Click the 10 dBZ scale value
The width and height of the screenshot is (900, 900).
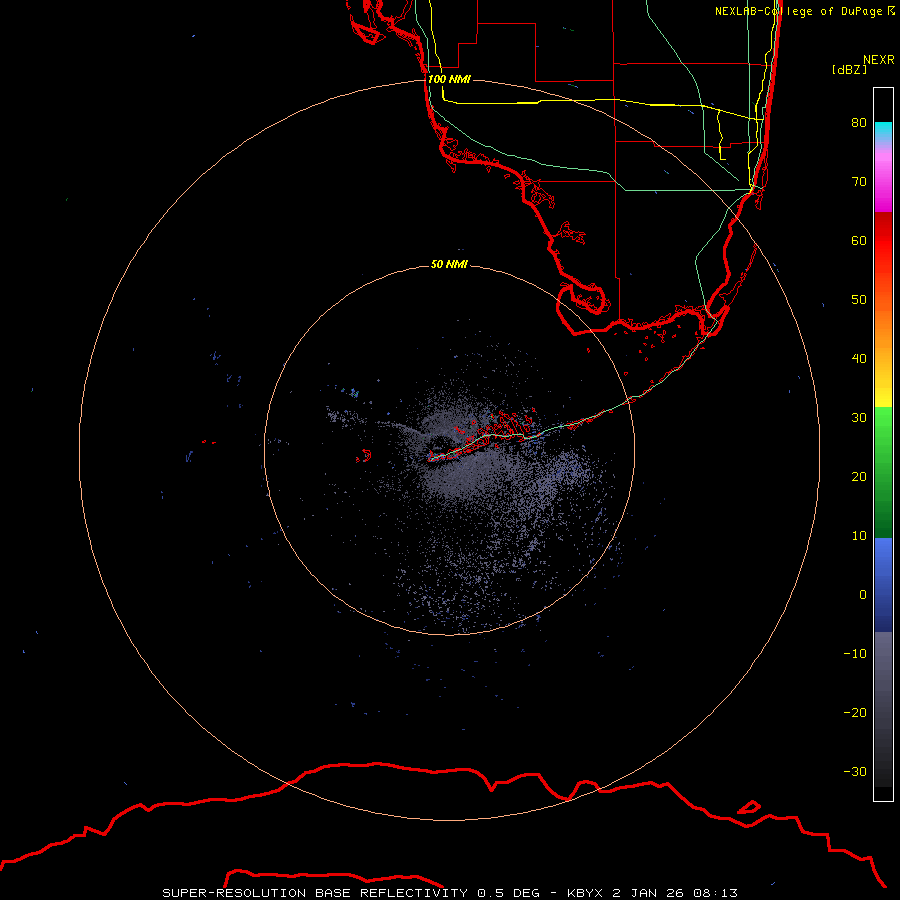[x=859, y=536]
